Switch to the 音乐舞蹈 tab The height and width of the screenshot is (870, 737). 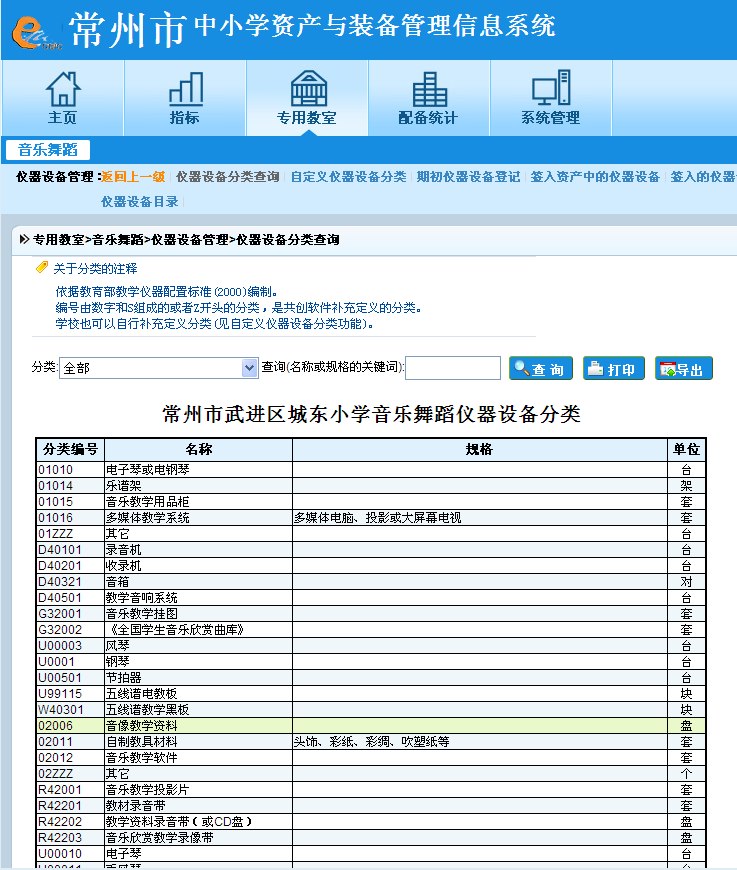[48, 150]
